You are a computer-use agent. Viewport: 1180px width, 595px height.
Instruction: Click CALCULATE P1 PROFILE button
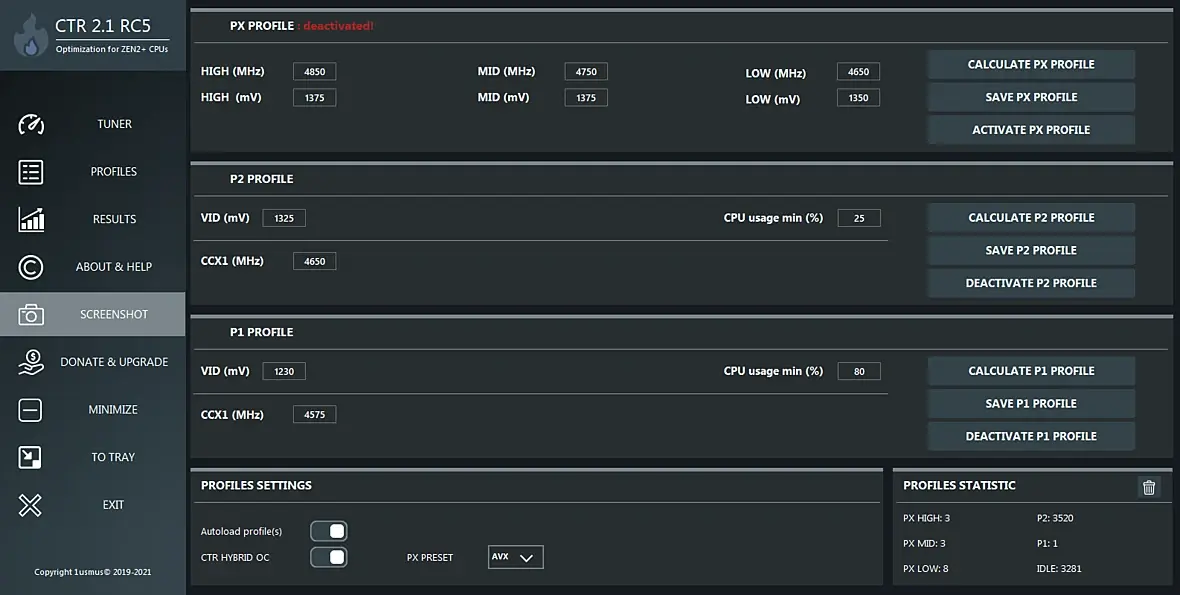pos(1031,371)
